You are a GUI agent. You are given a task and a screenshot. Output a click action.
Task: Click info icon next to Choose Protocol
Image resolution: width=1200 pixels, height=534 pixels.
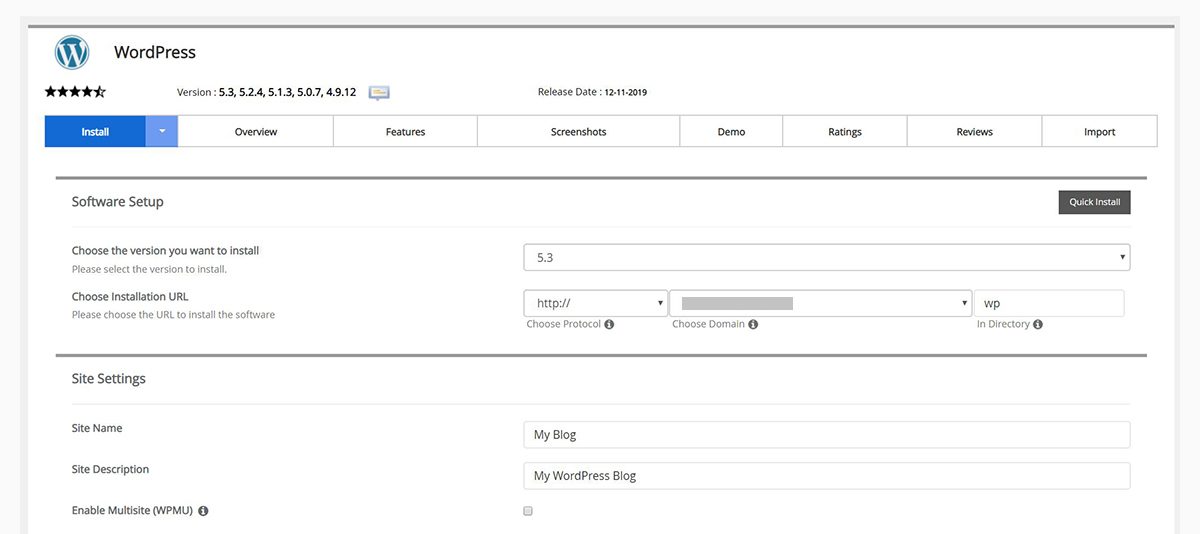609,325
